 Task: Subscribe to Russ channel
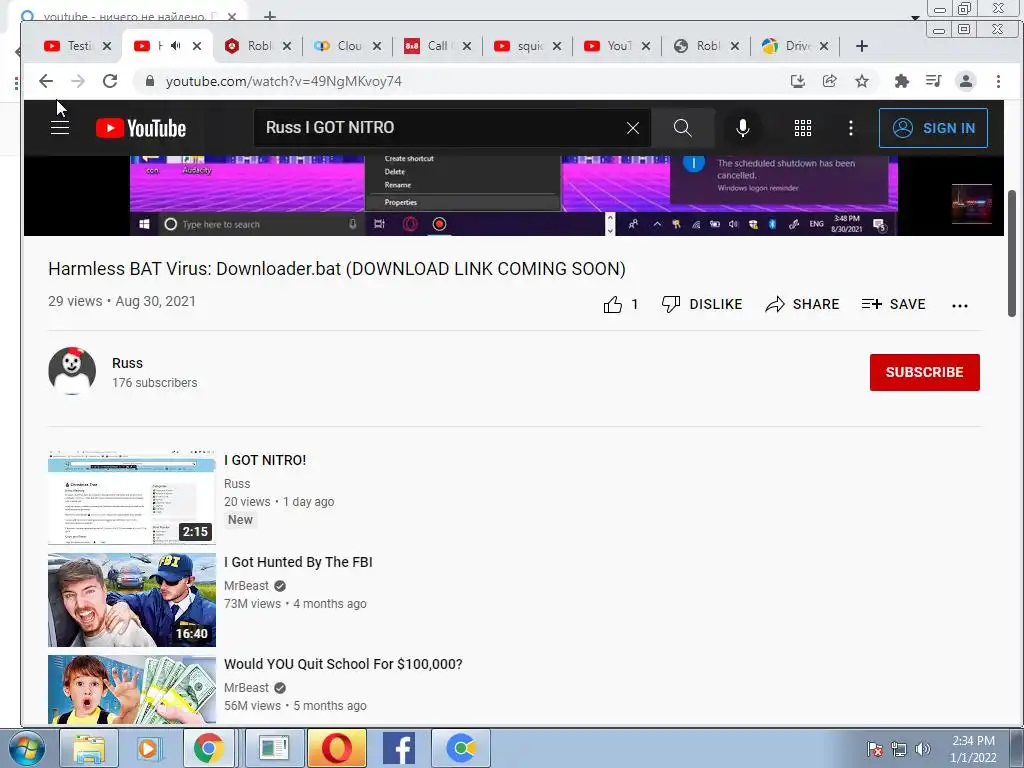[925, 372]
